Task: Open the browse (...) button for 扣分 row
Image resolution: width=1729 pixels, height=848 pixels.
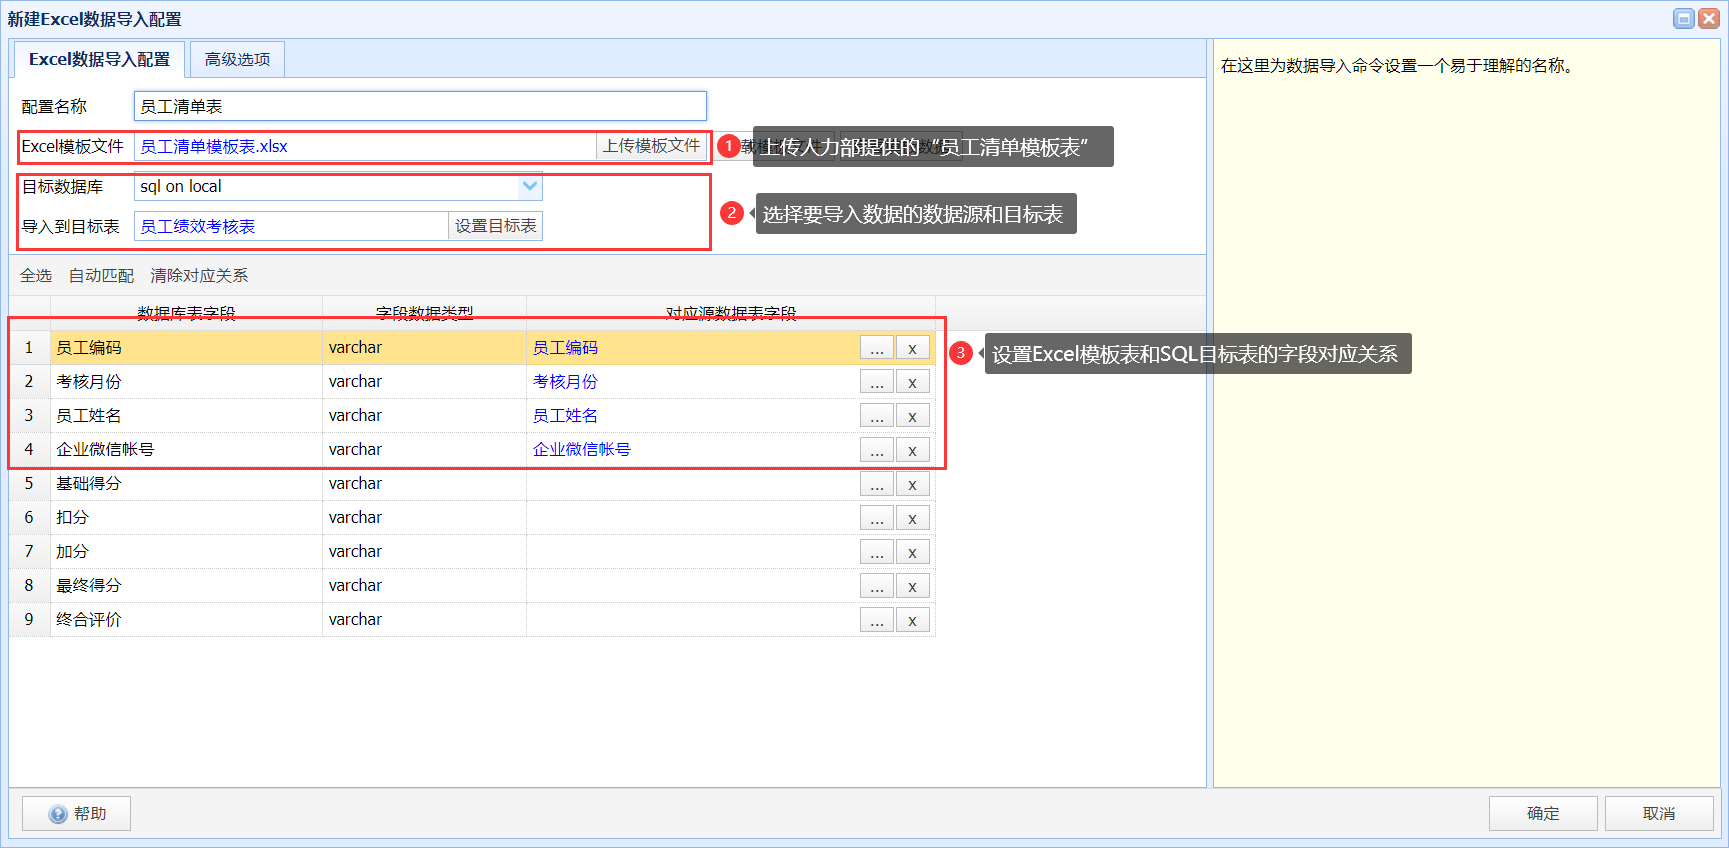Action: coord(877,518)
